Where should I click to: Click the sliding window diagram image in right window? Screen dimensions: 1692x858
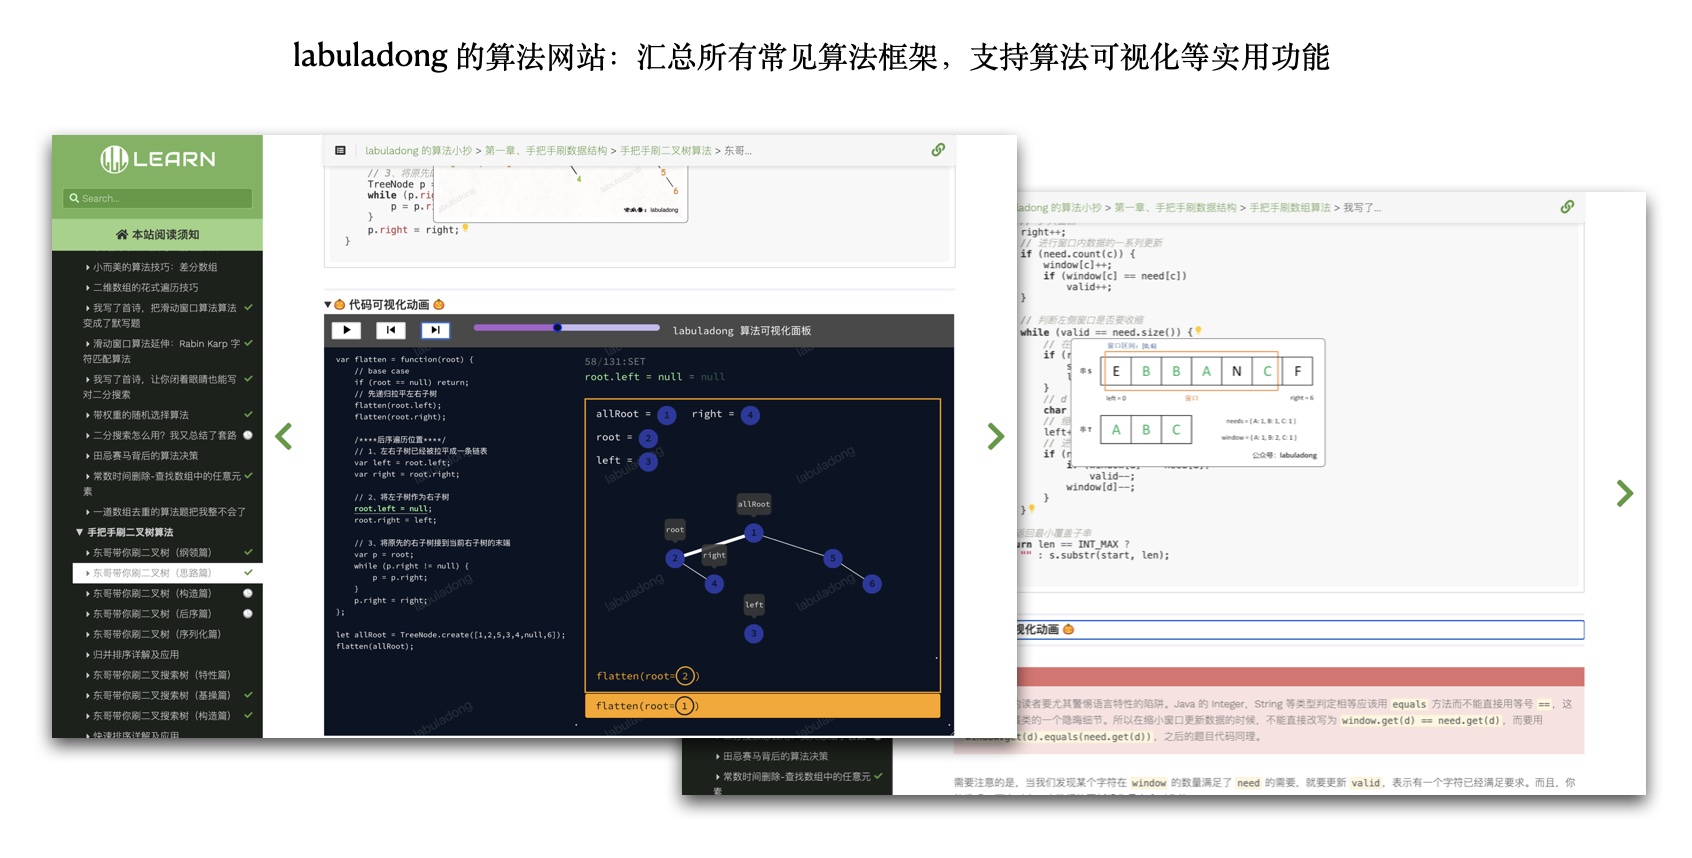point(1198,404)
